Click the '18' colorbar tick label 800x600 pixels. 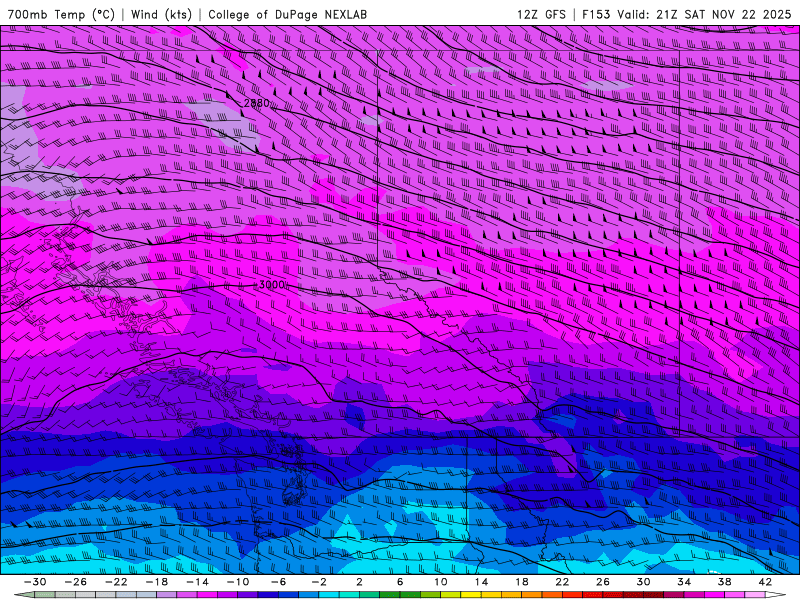click(521, 582)
